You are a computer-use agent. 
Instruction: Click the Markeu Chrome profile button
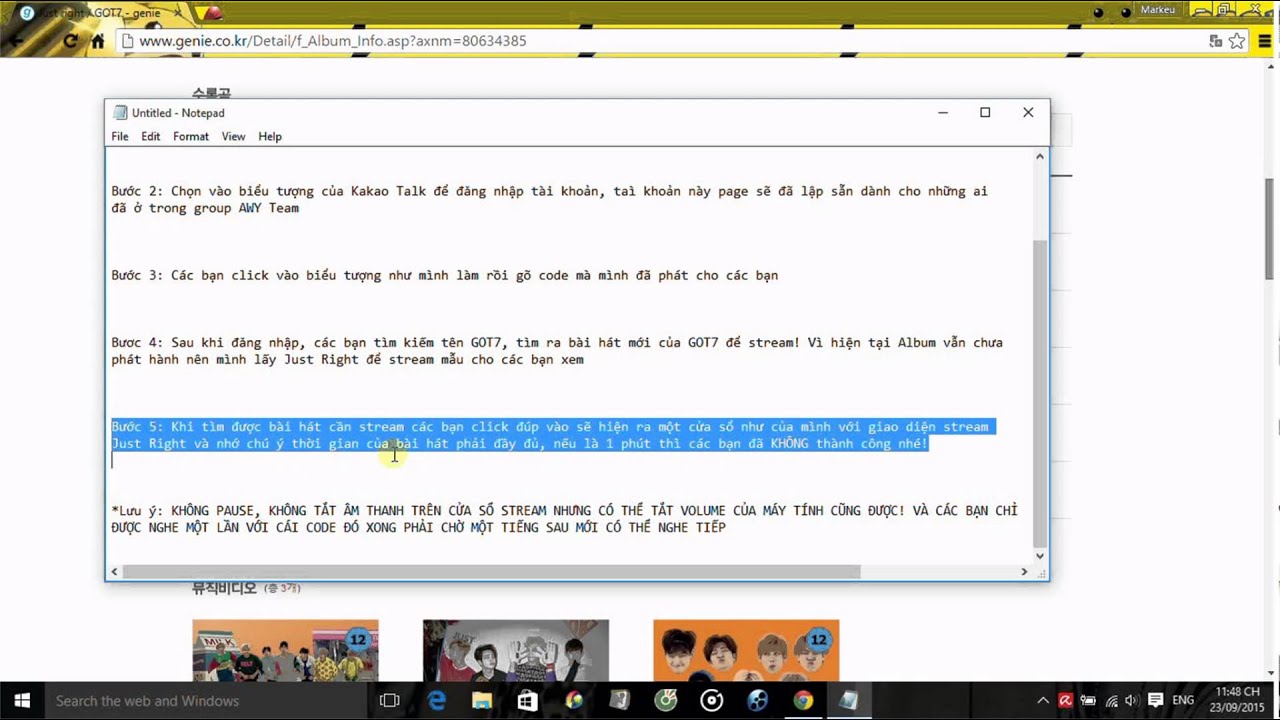1157,10
